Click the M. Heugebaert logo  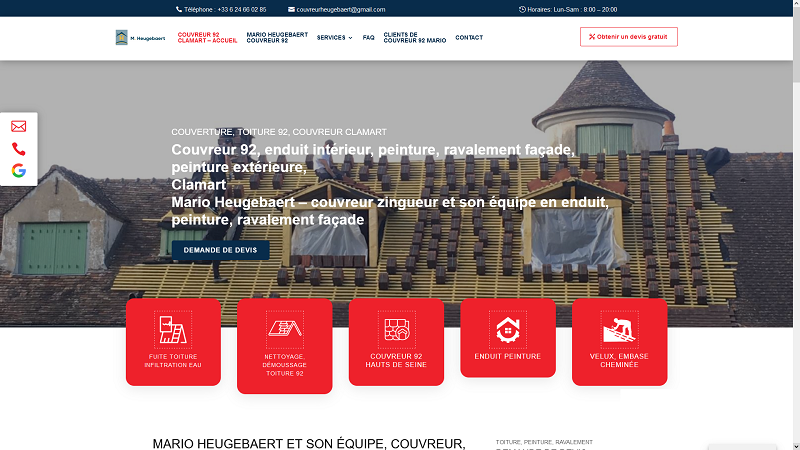click(x=140, y=37)
